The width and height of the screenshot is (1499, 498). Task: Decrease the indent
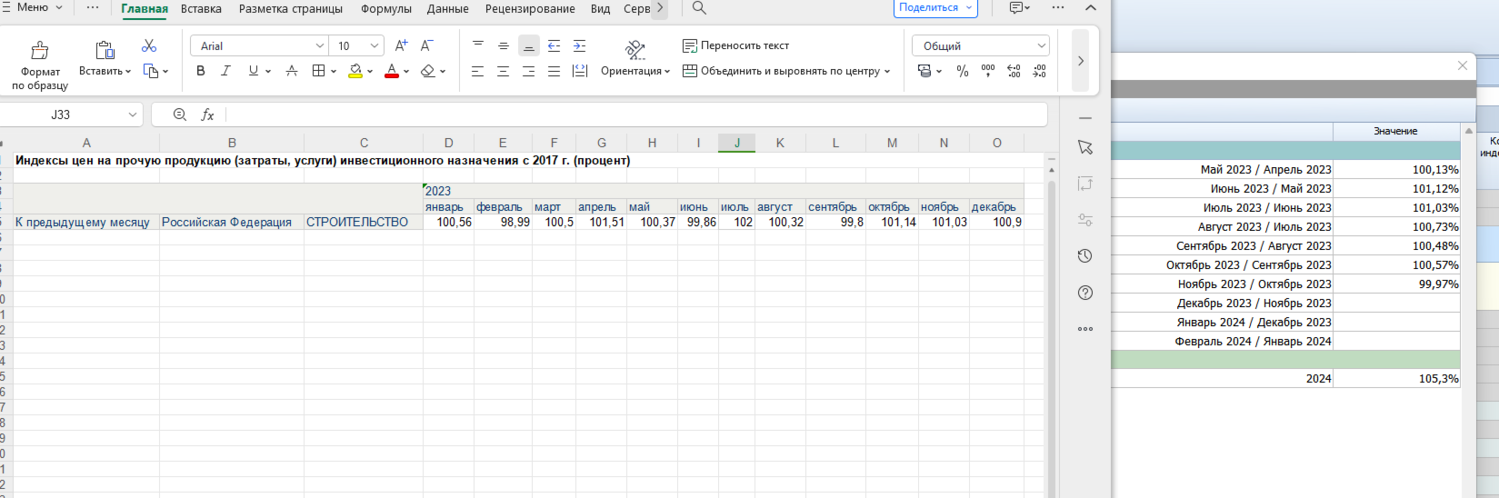[x=553, y=46]
